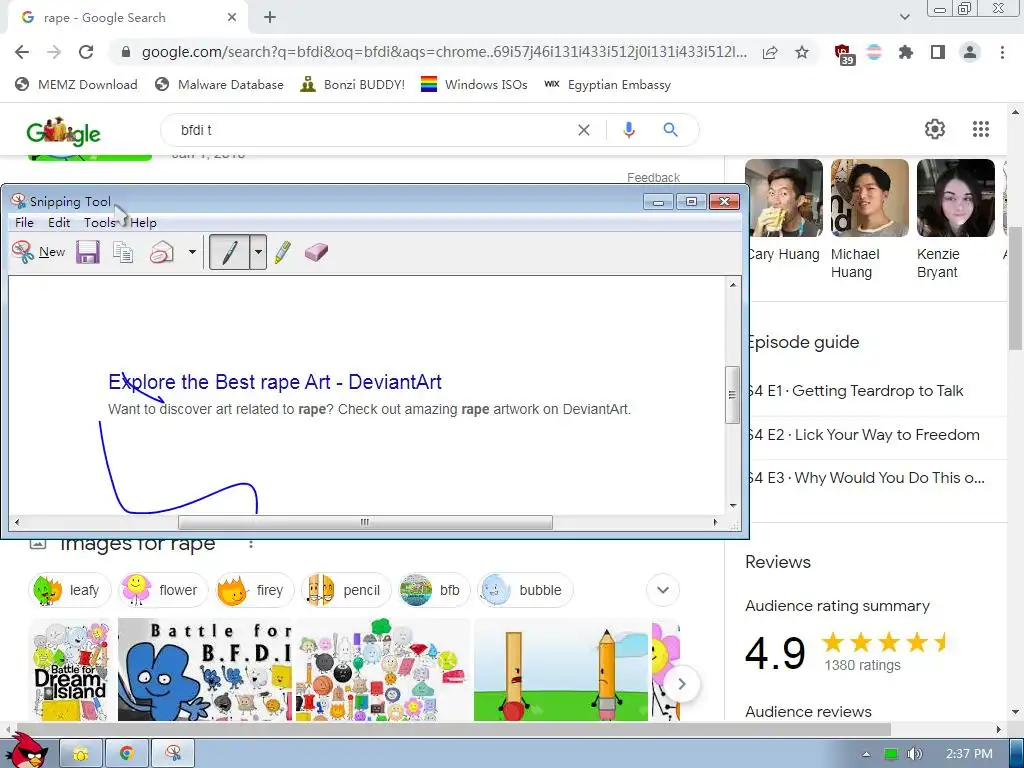Open Kenzie Bryant's cast photo
The width and height of the screenshot is (1024, 768).
point(955,198)
